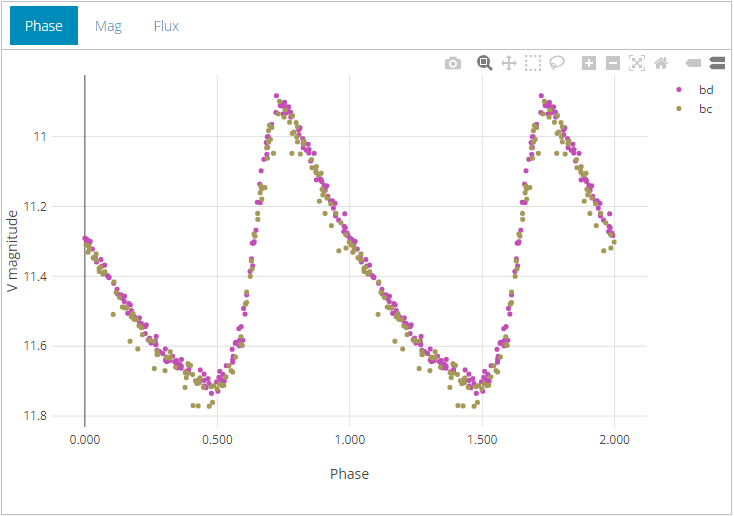
Task: Click the 2.000 x-axis tick label
Action: tap(615, 440)
